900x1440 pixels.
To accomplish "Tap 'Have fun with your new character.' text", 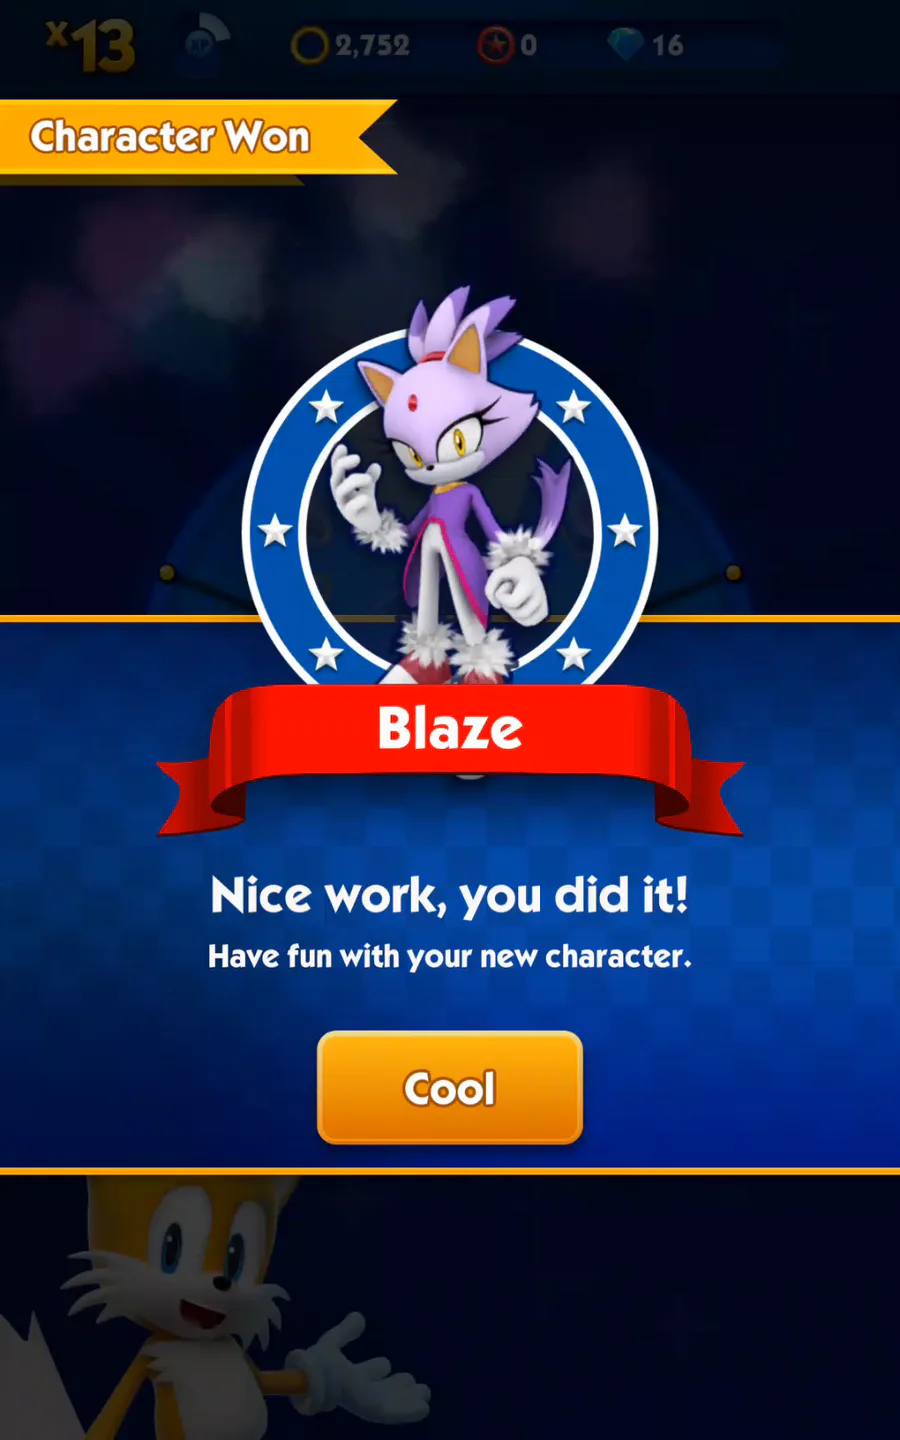I will 450,957.
